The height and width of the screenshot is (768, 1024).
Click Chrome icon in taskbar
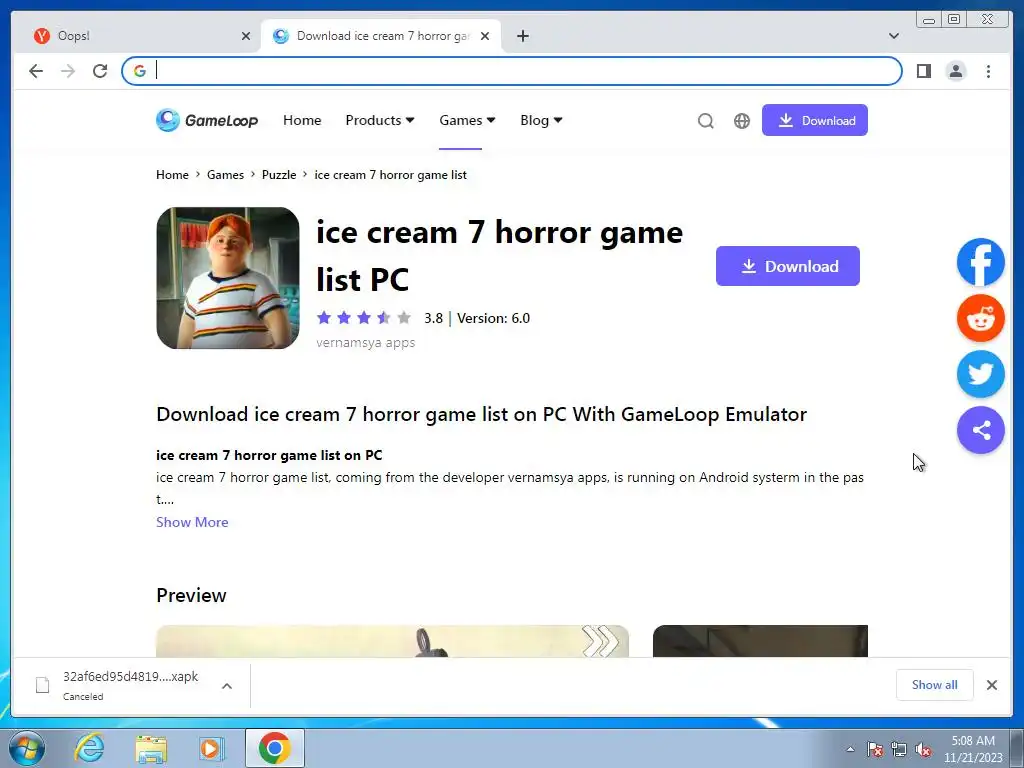pyautogui.click(x=274, y=748)
